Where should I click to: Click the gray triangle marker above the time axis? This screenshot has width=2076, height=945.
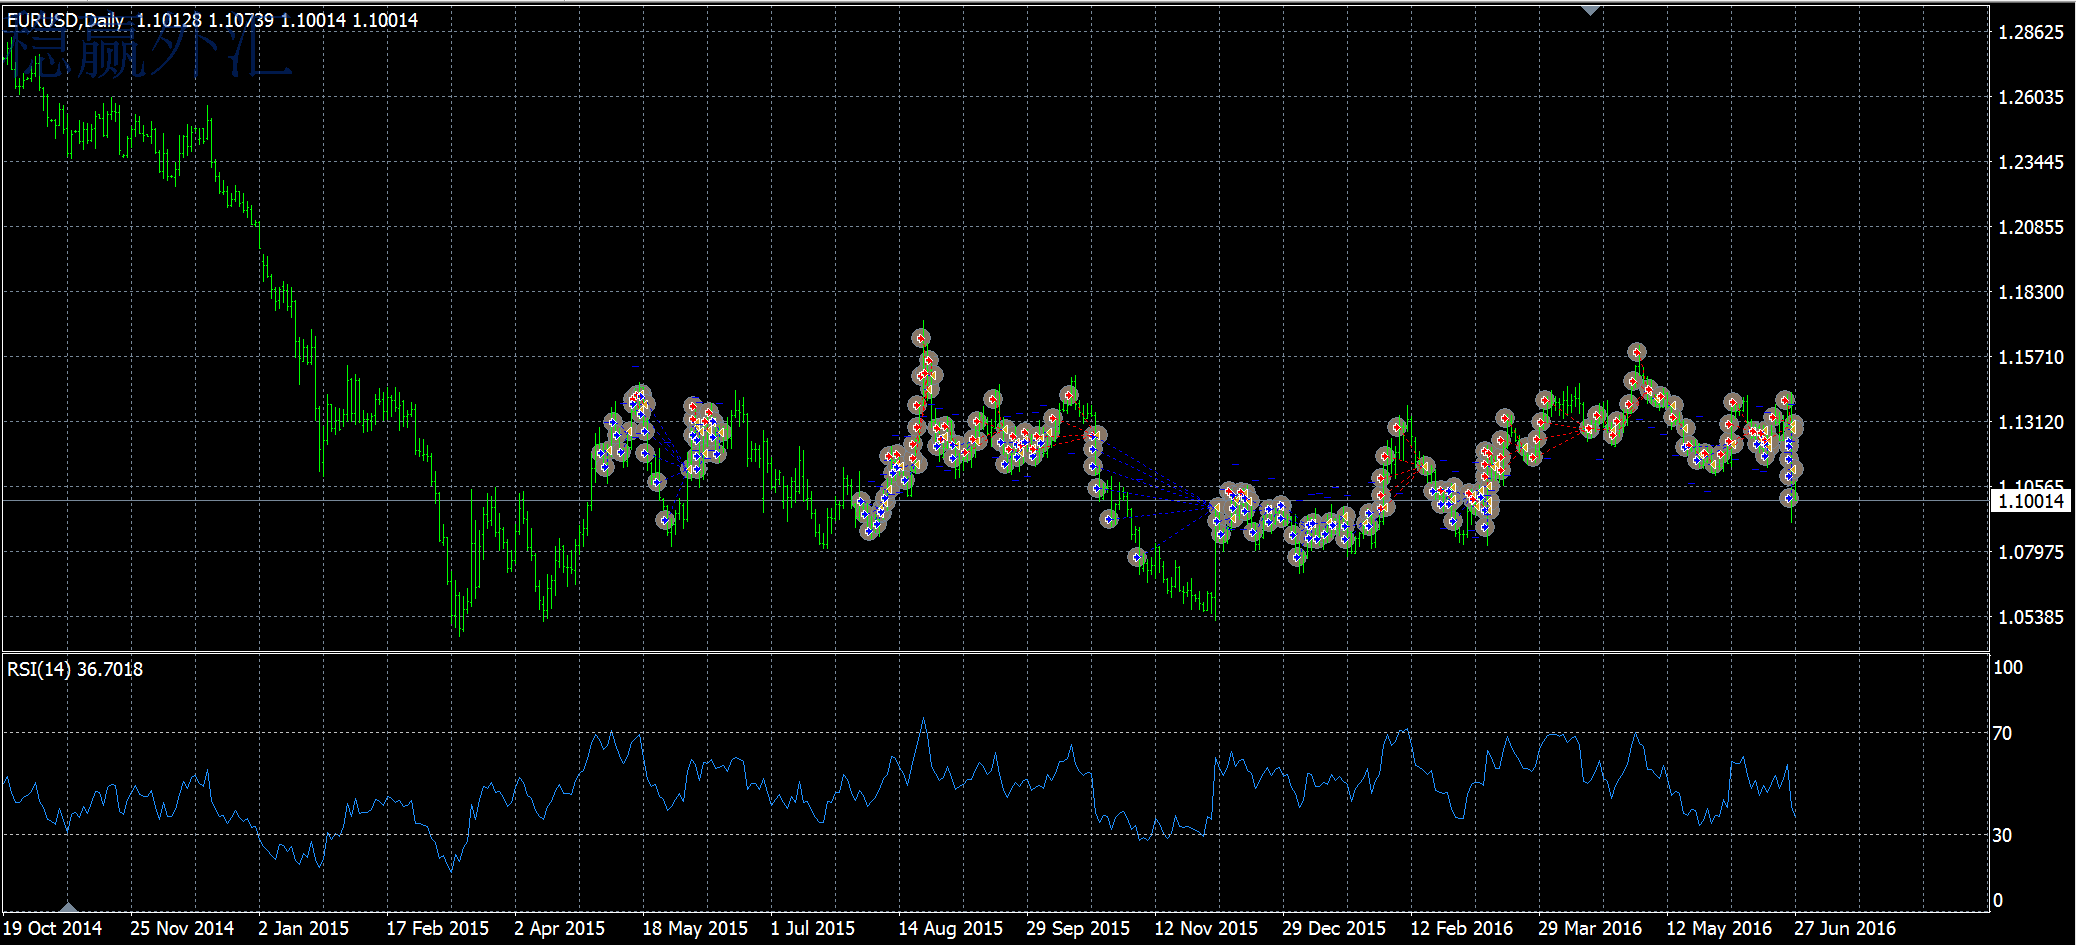tap(68, 907)
